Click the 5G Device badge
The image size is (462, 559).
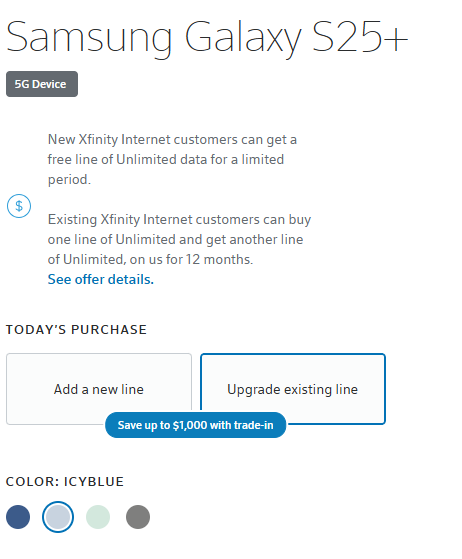[42, 84]
